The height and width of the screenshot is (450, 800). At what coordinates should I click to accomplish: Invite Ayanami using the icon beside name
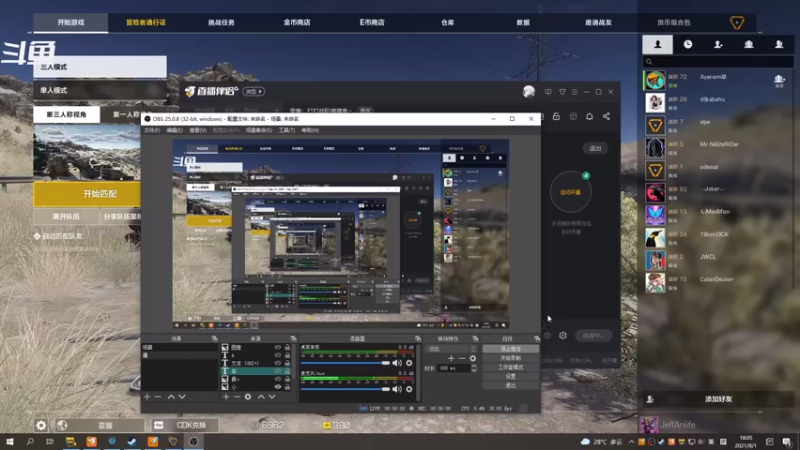[x=779, y=80]
